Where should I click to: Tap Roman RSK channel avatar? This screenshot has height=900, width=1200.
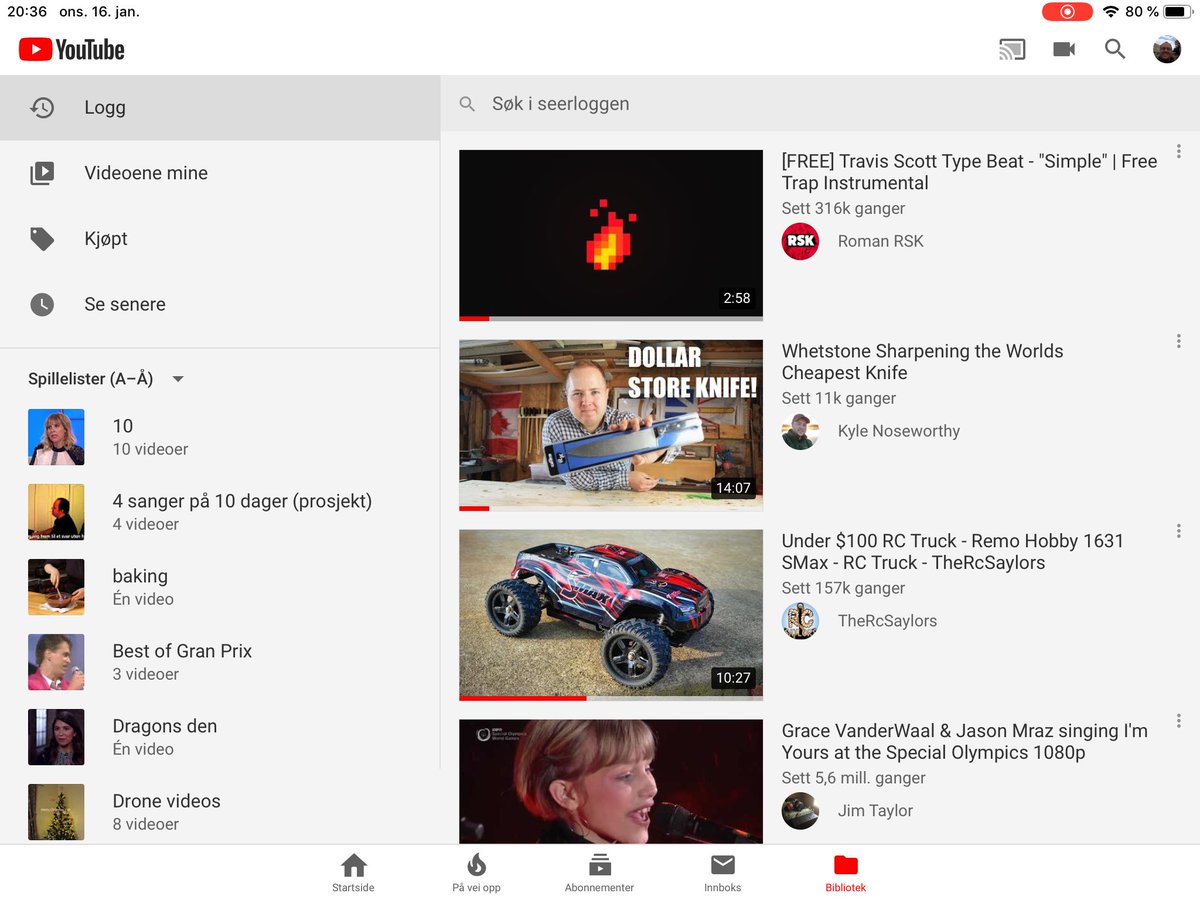pos(800,241)
